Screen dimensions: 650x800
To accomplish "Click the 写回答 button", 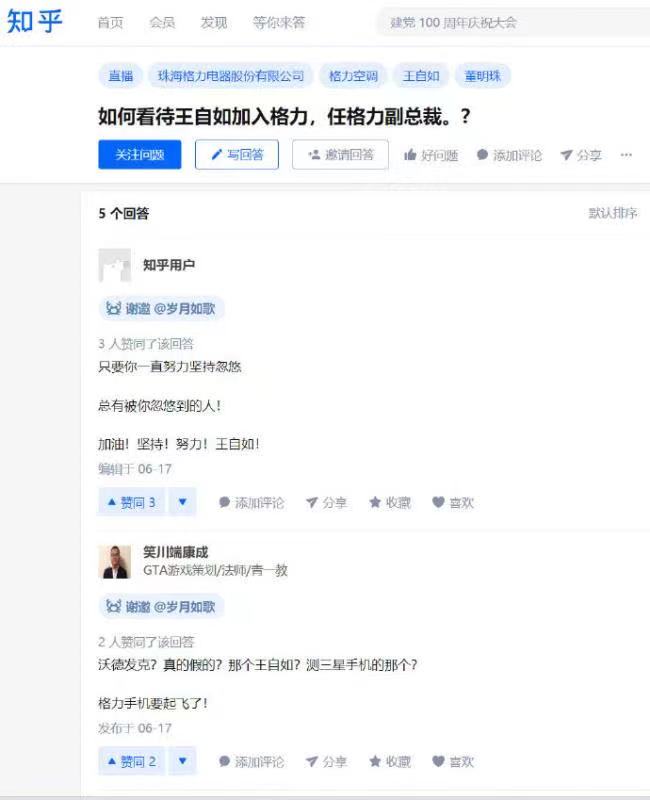I will click(237, 155).
